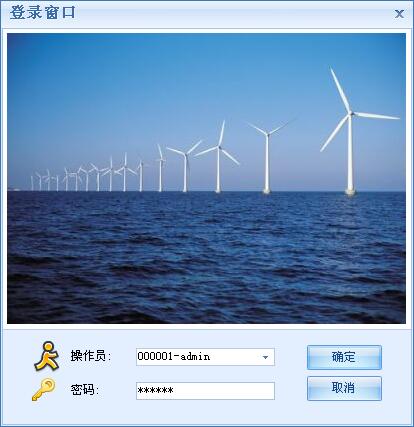Click the base of the nearest turbine tower
The width and height of the screenshot is (414, 427).
(350, 192)
